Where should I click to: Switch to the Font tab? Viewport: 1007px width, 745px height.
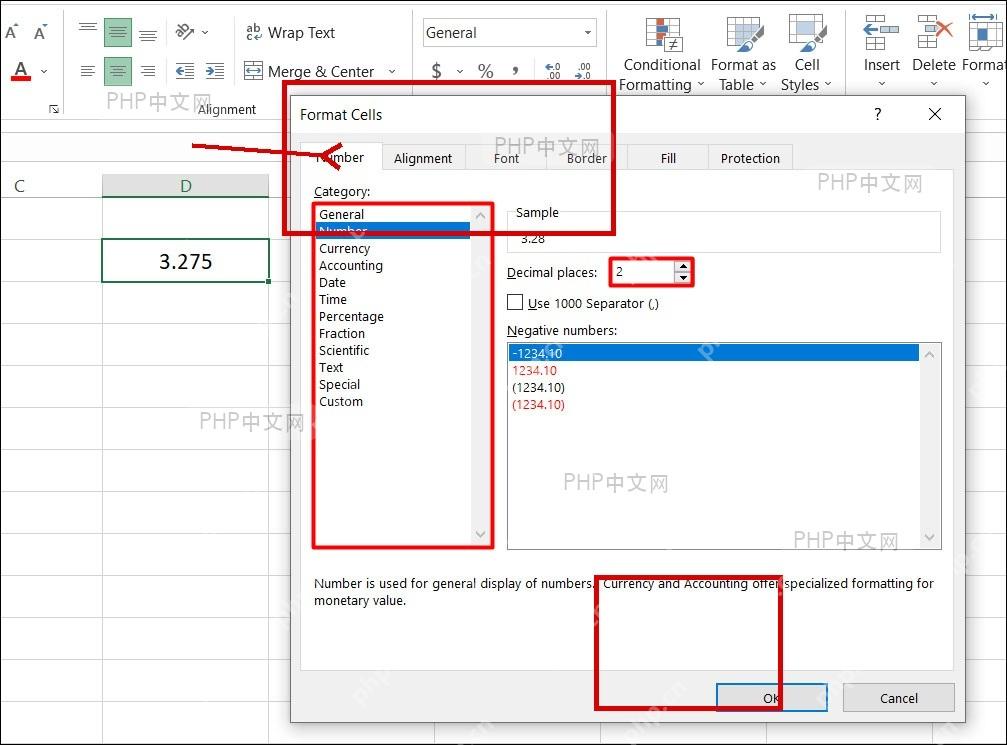pos(506,158)
